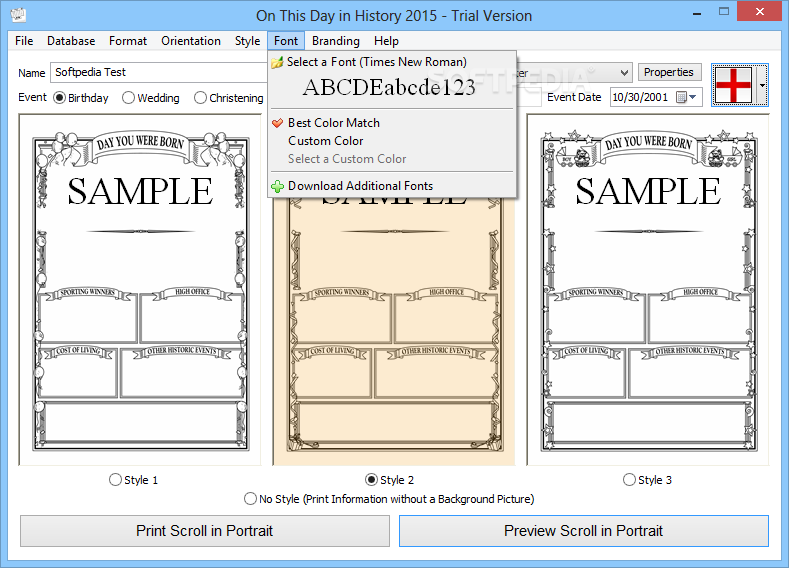Maximize the application window
The width and height of the screenshot is (789, 568).
tap(724, 12)
